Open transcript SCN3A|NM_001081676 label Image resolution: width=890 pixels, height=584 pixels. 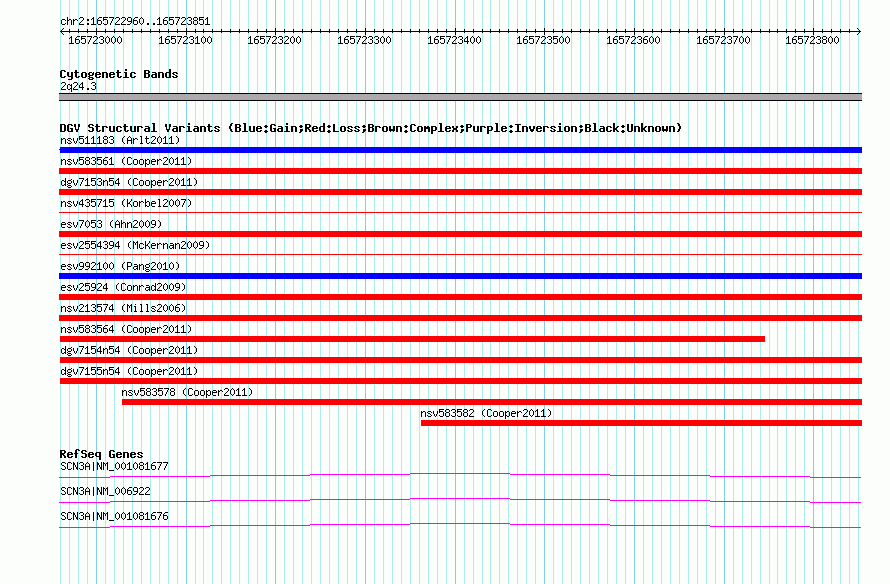114,516
